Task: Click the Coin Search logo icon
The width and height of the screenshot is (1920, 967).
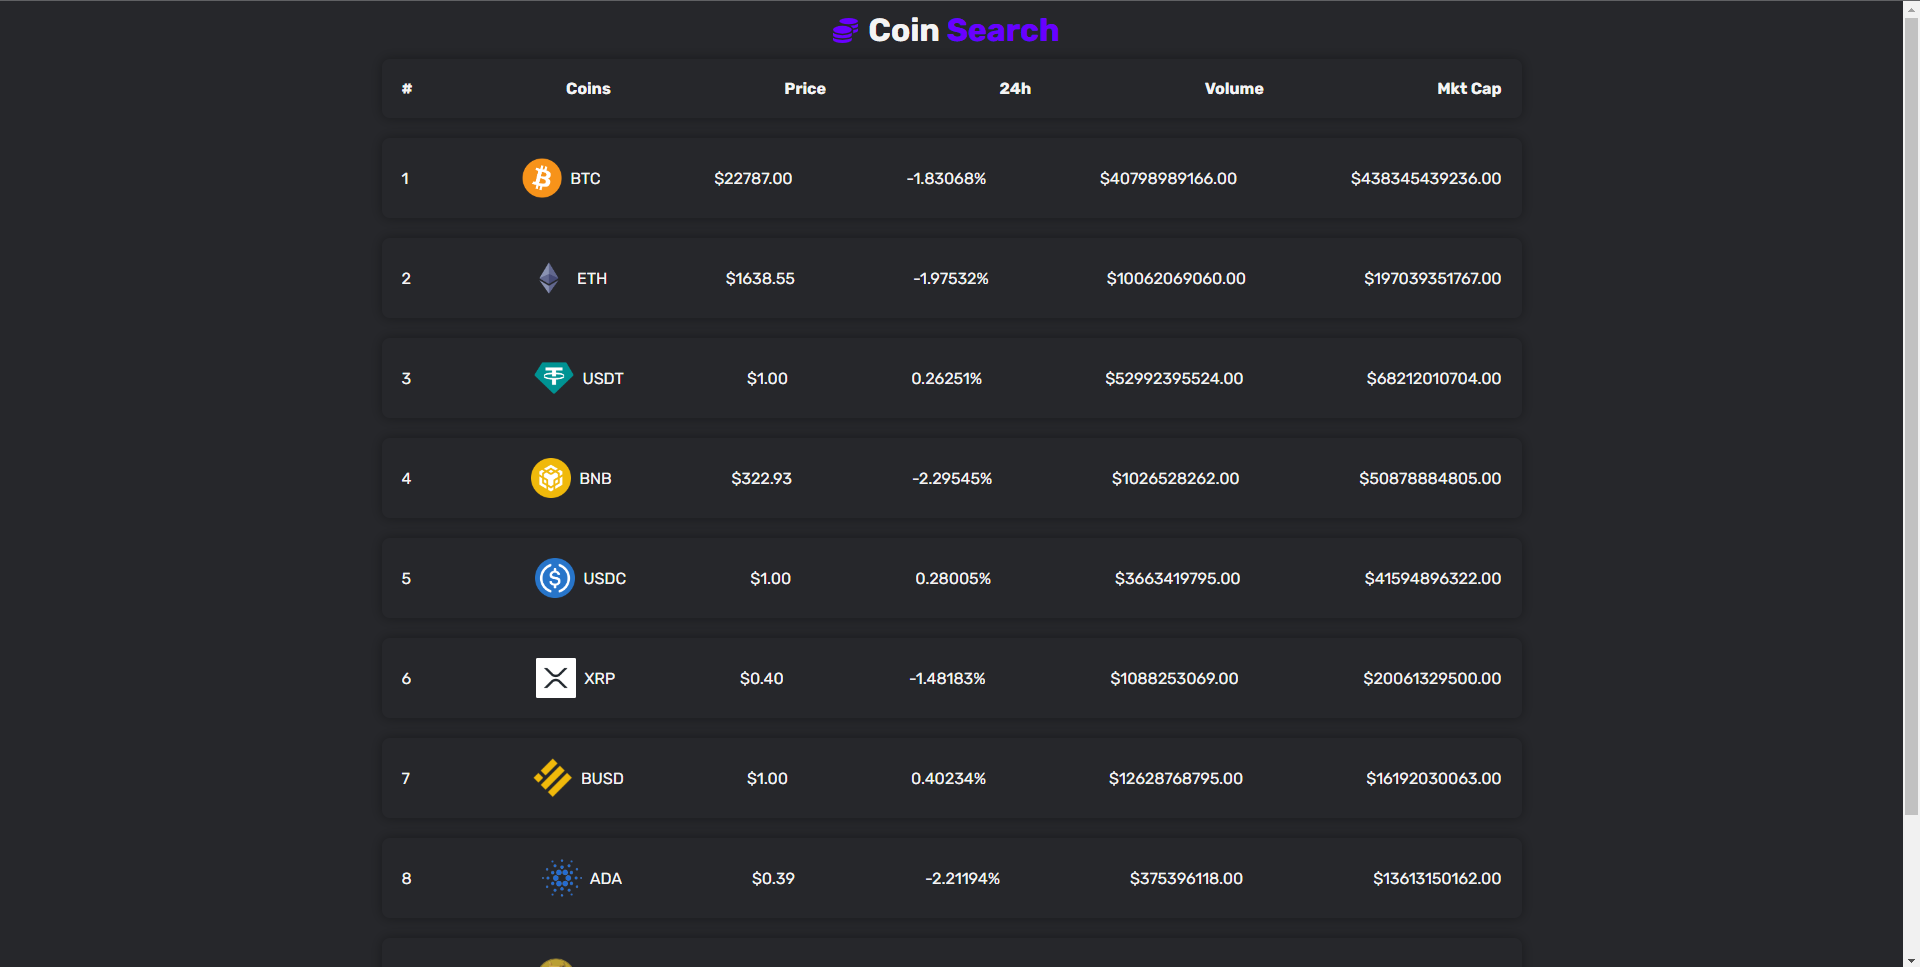Action: [845, 30]
